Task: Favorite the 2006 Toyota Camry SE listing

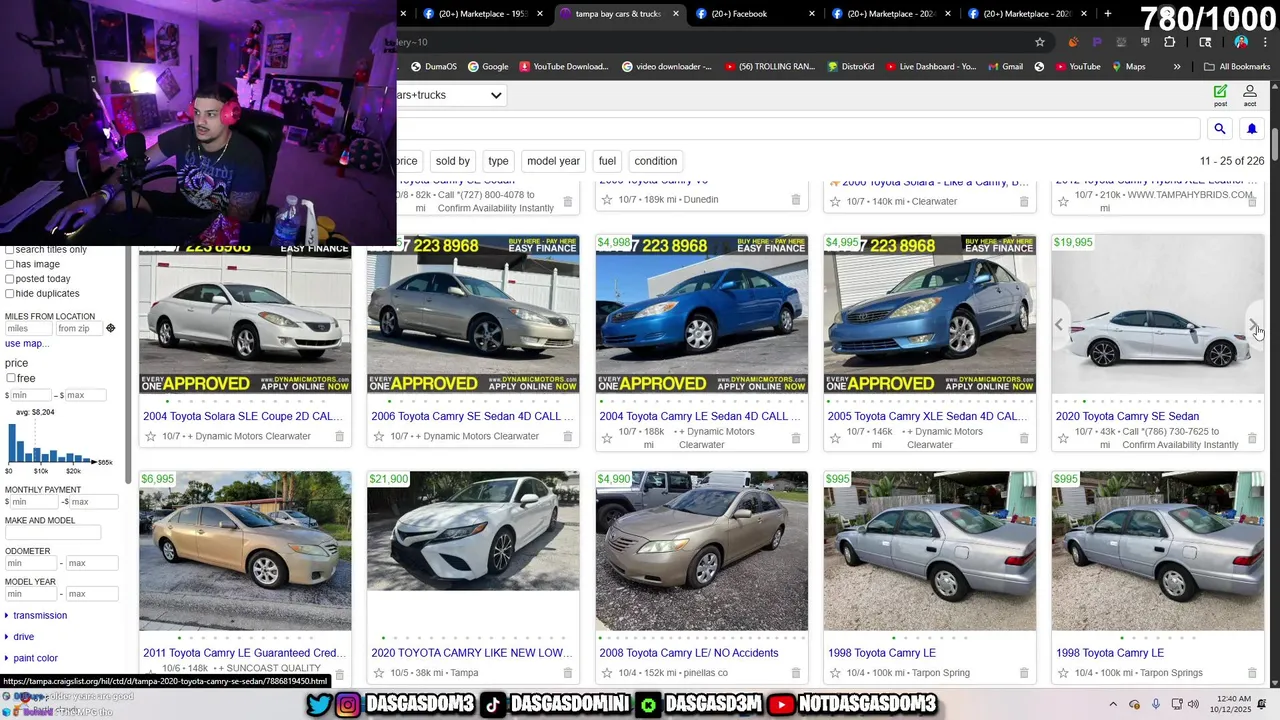Action: [378, 436]
